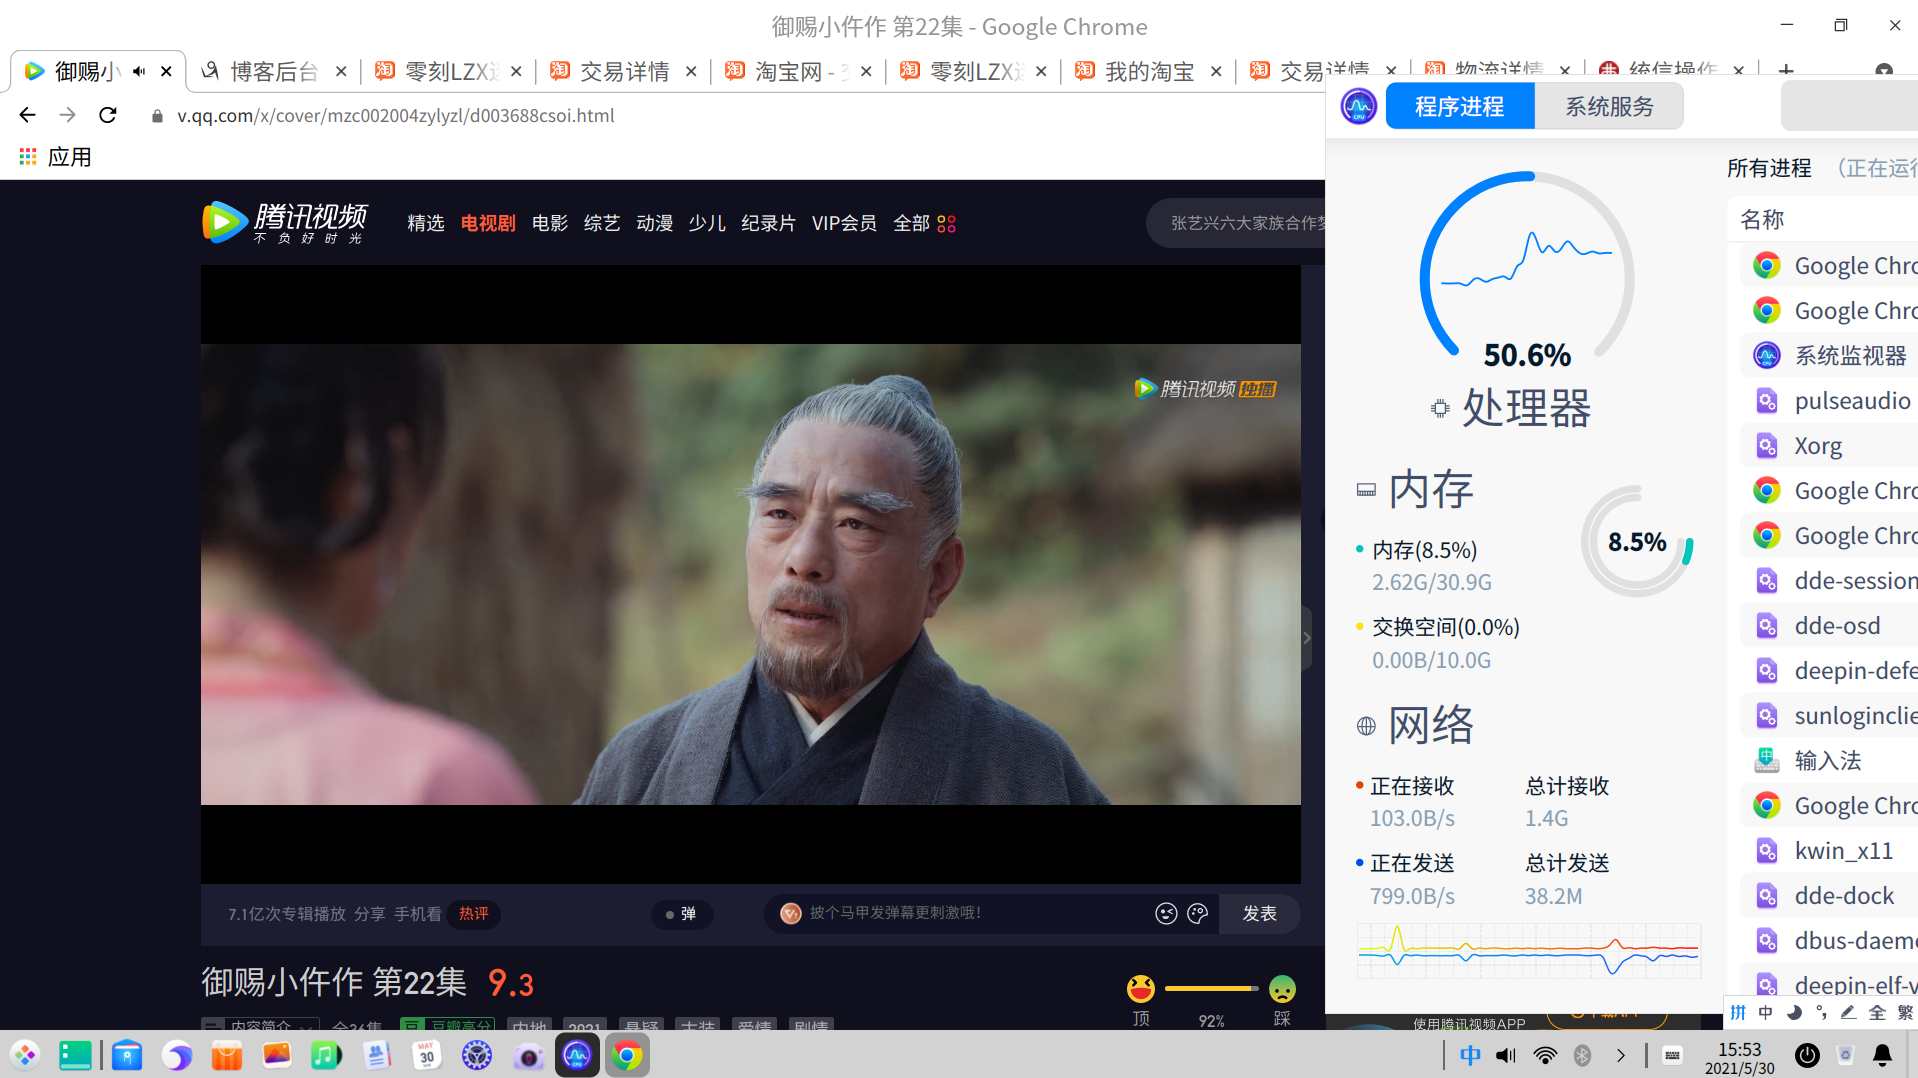Open the danmaku emoji picker icon
The height and width of the screenshot is (1078, 1918).
[1166, 913]
